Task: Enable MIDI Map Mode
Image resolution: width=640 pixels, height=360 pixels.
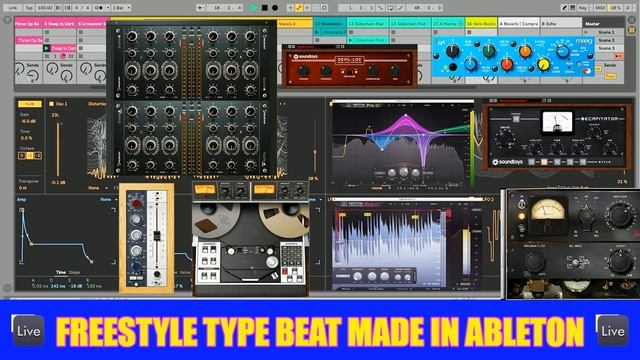Action: click(x=600, y=8)
